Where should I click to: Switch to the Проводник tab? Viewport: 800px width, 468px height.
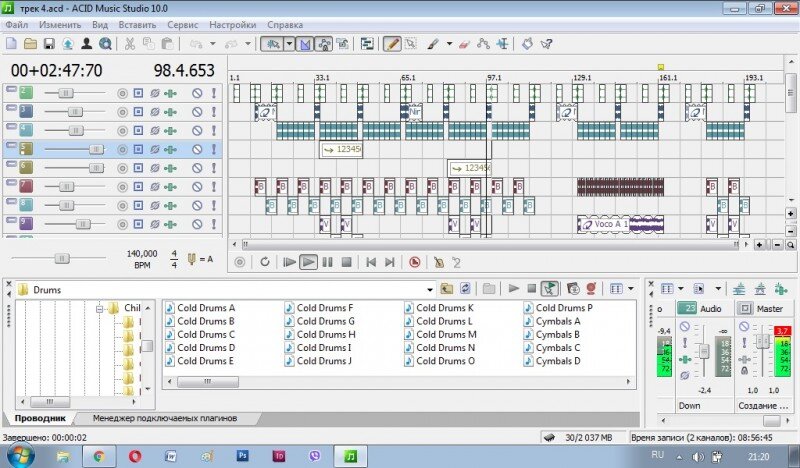[40, 418]
